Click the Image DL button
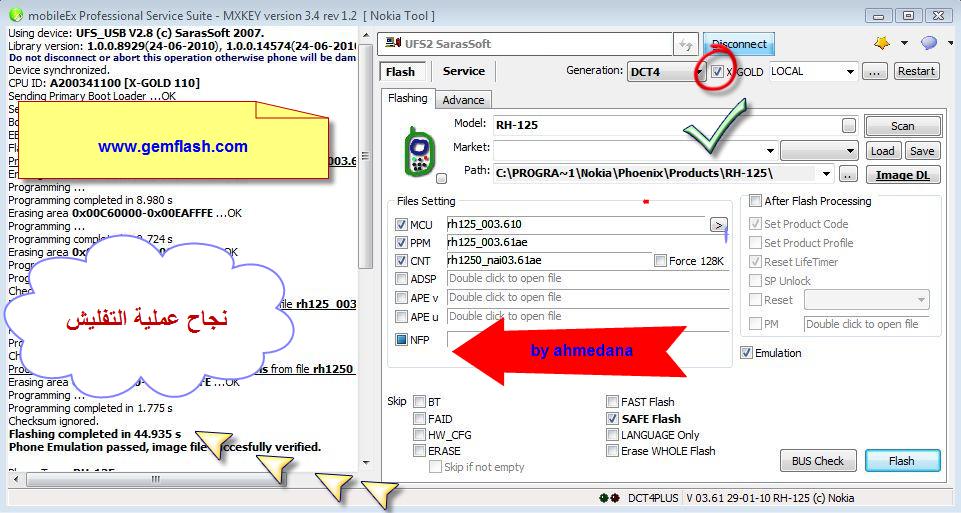This screenshot has width=961, height=513. click(x=903, y=175)
